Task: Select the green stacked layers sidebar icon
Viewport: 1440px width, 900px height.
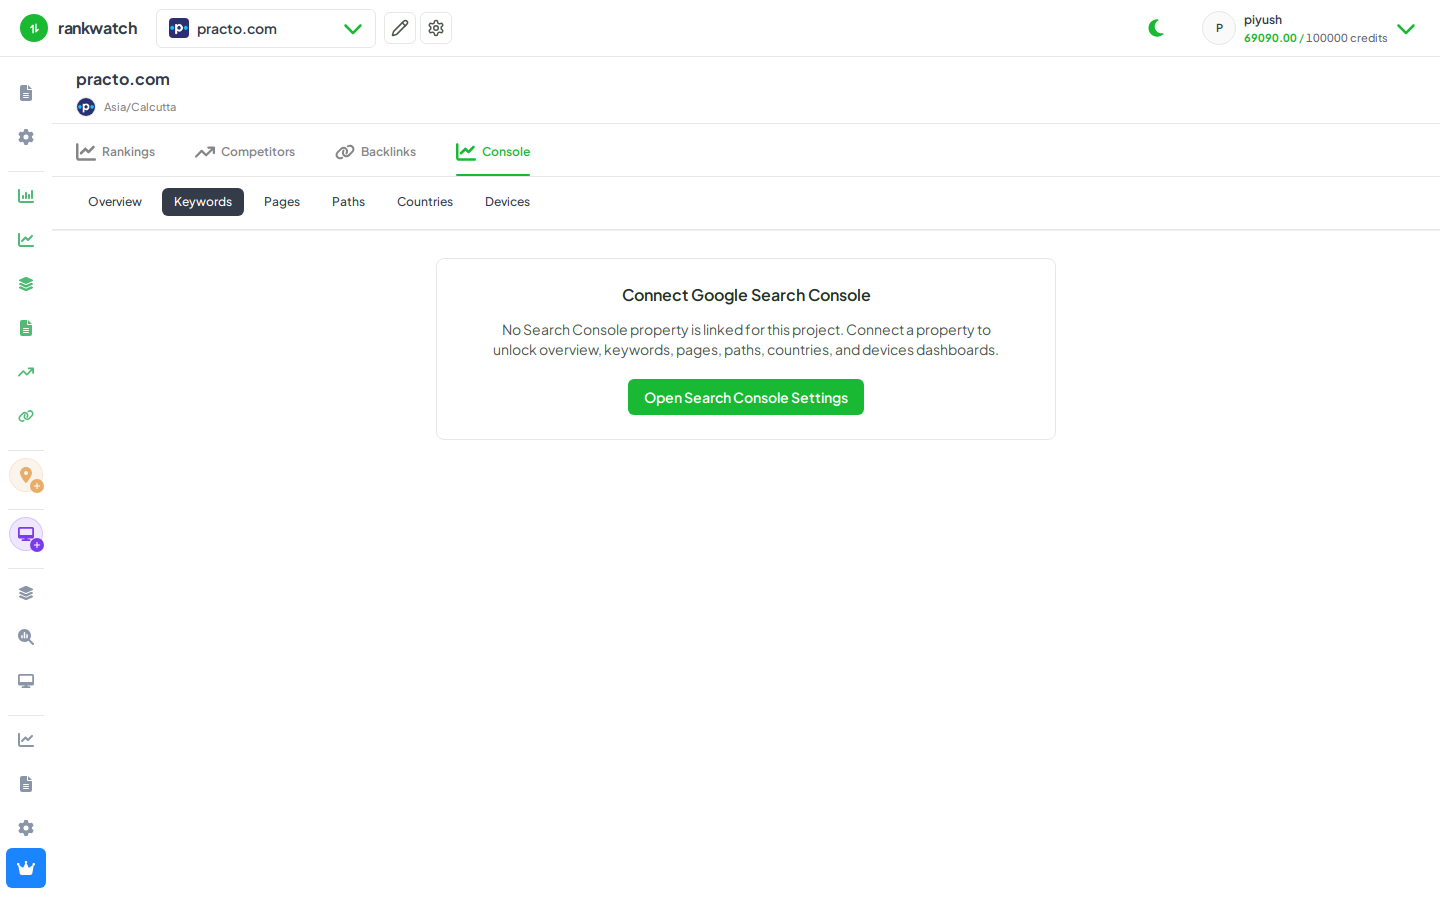Action: 26,284
